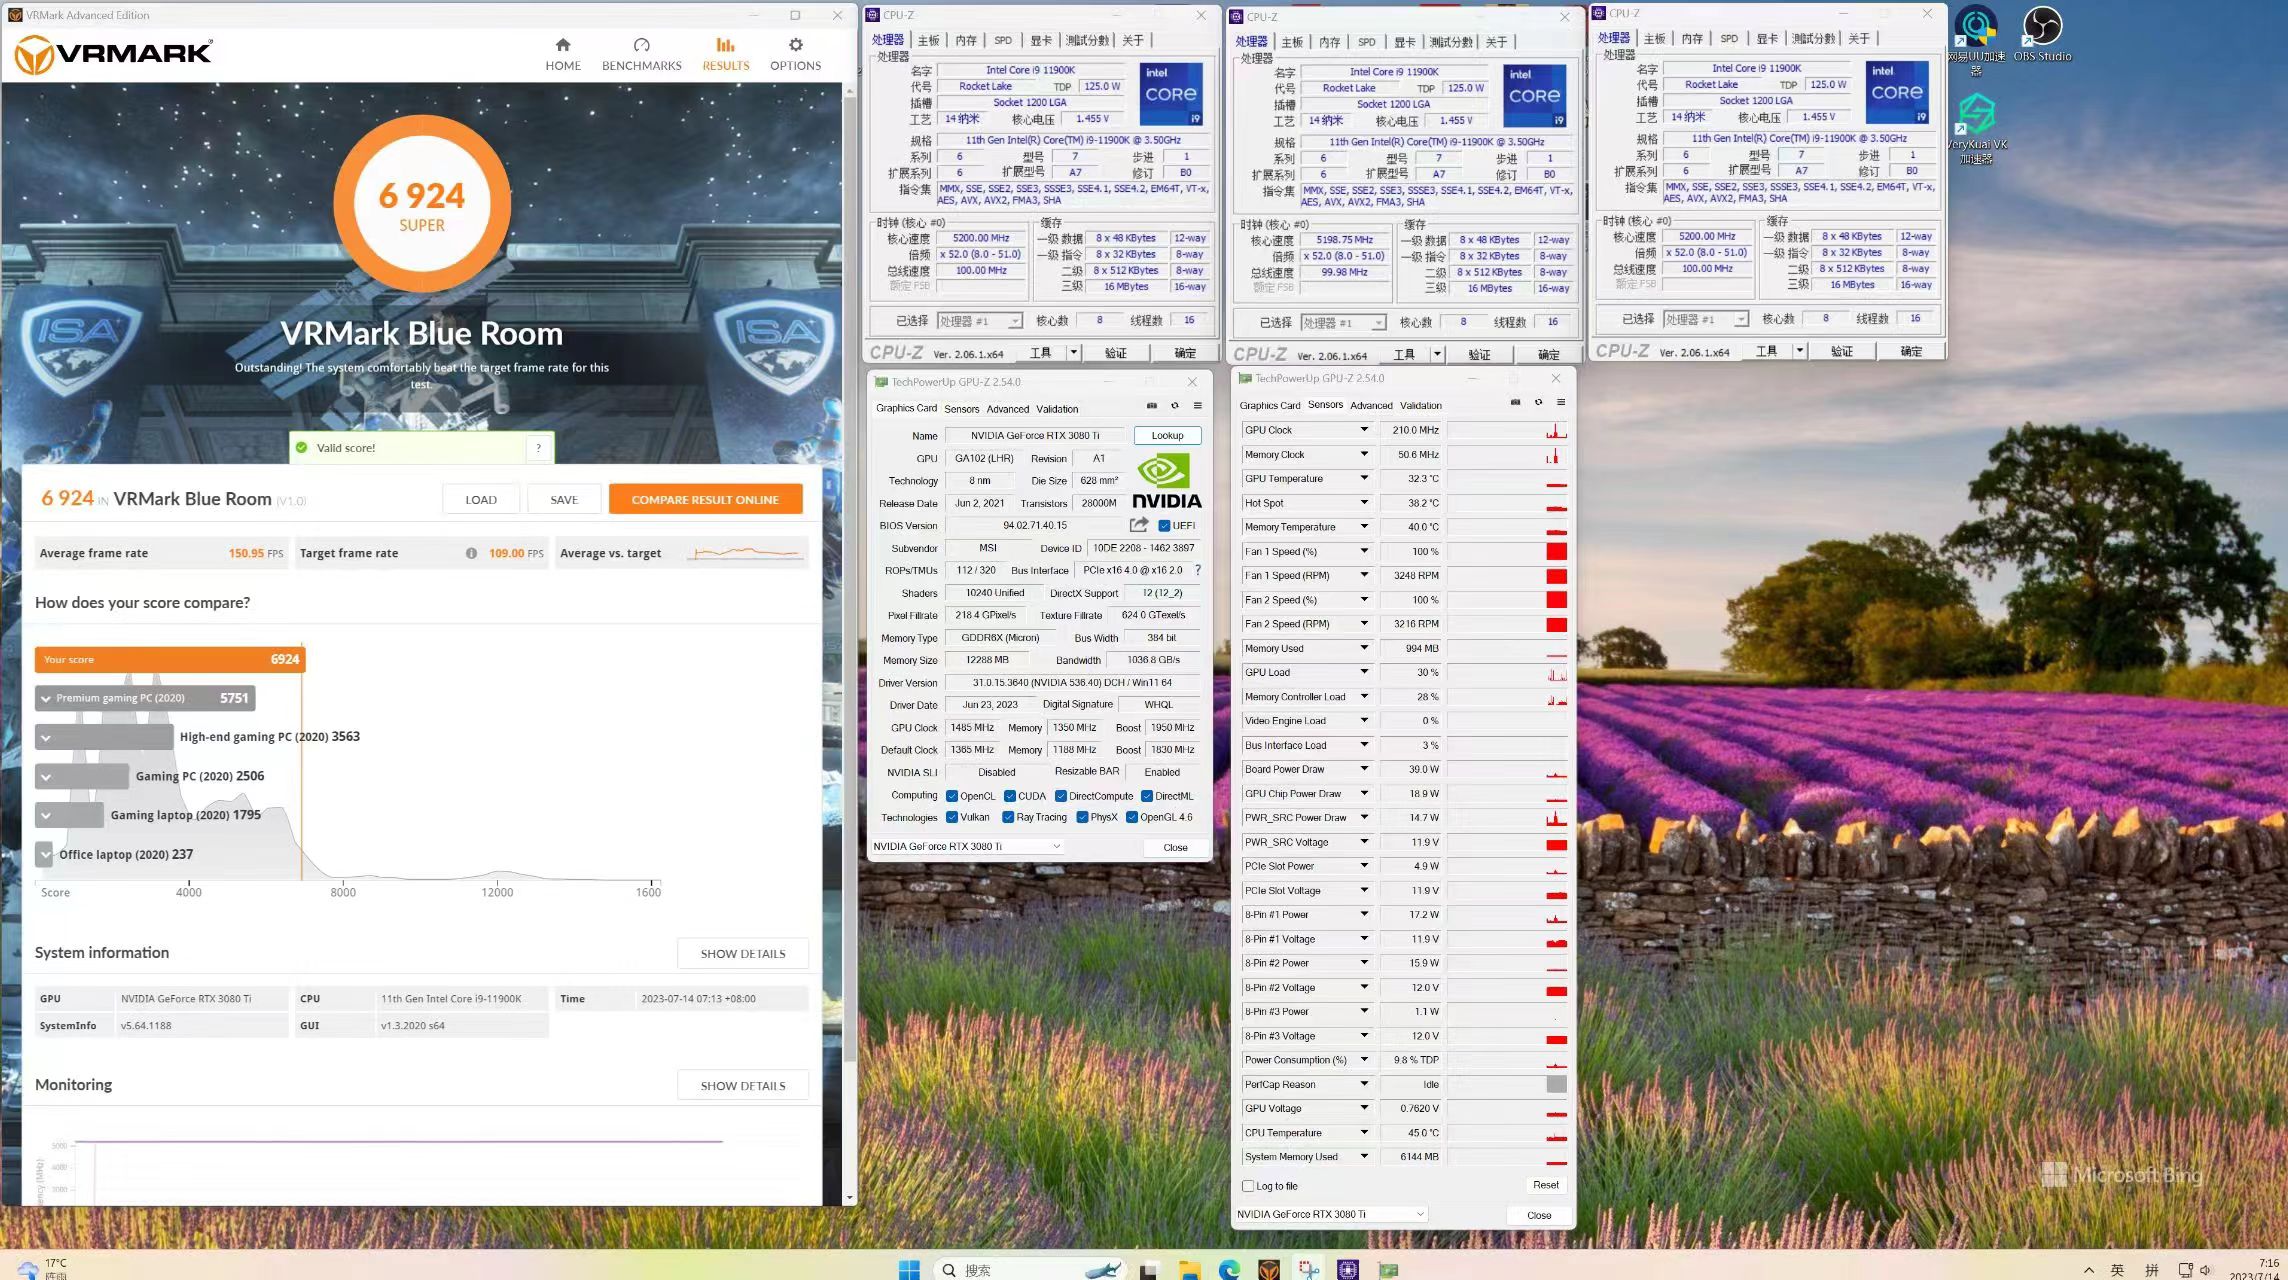Open Graphics Card tab in GPU-Z Sensors window
This screenshot has width=2288, height=1280.
tap(1270, 405)
